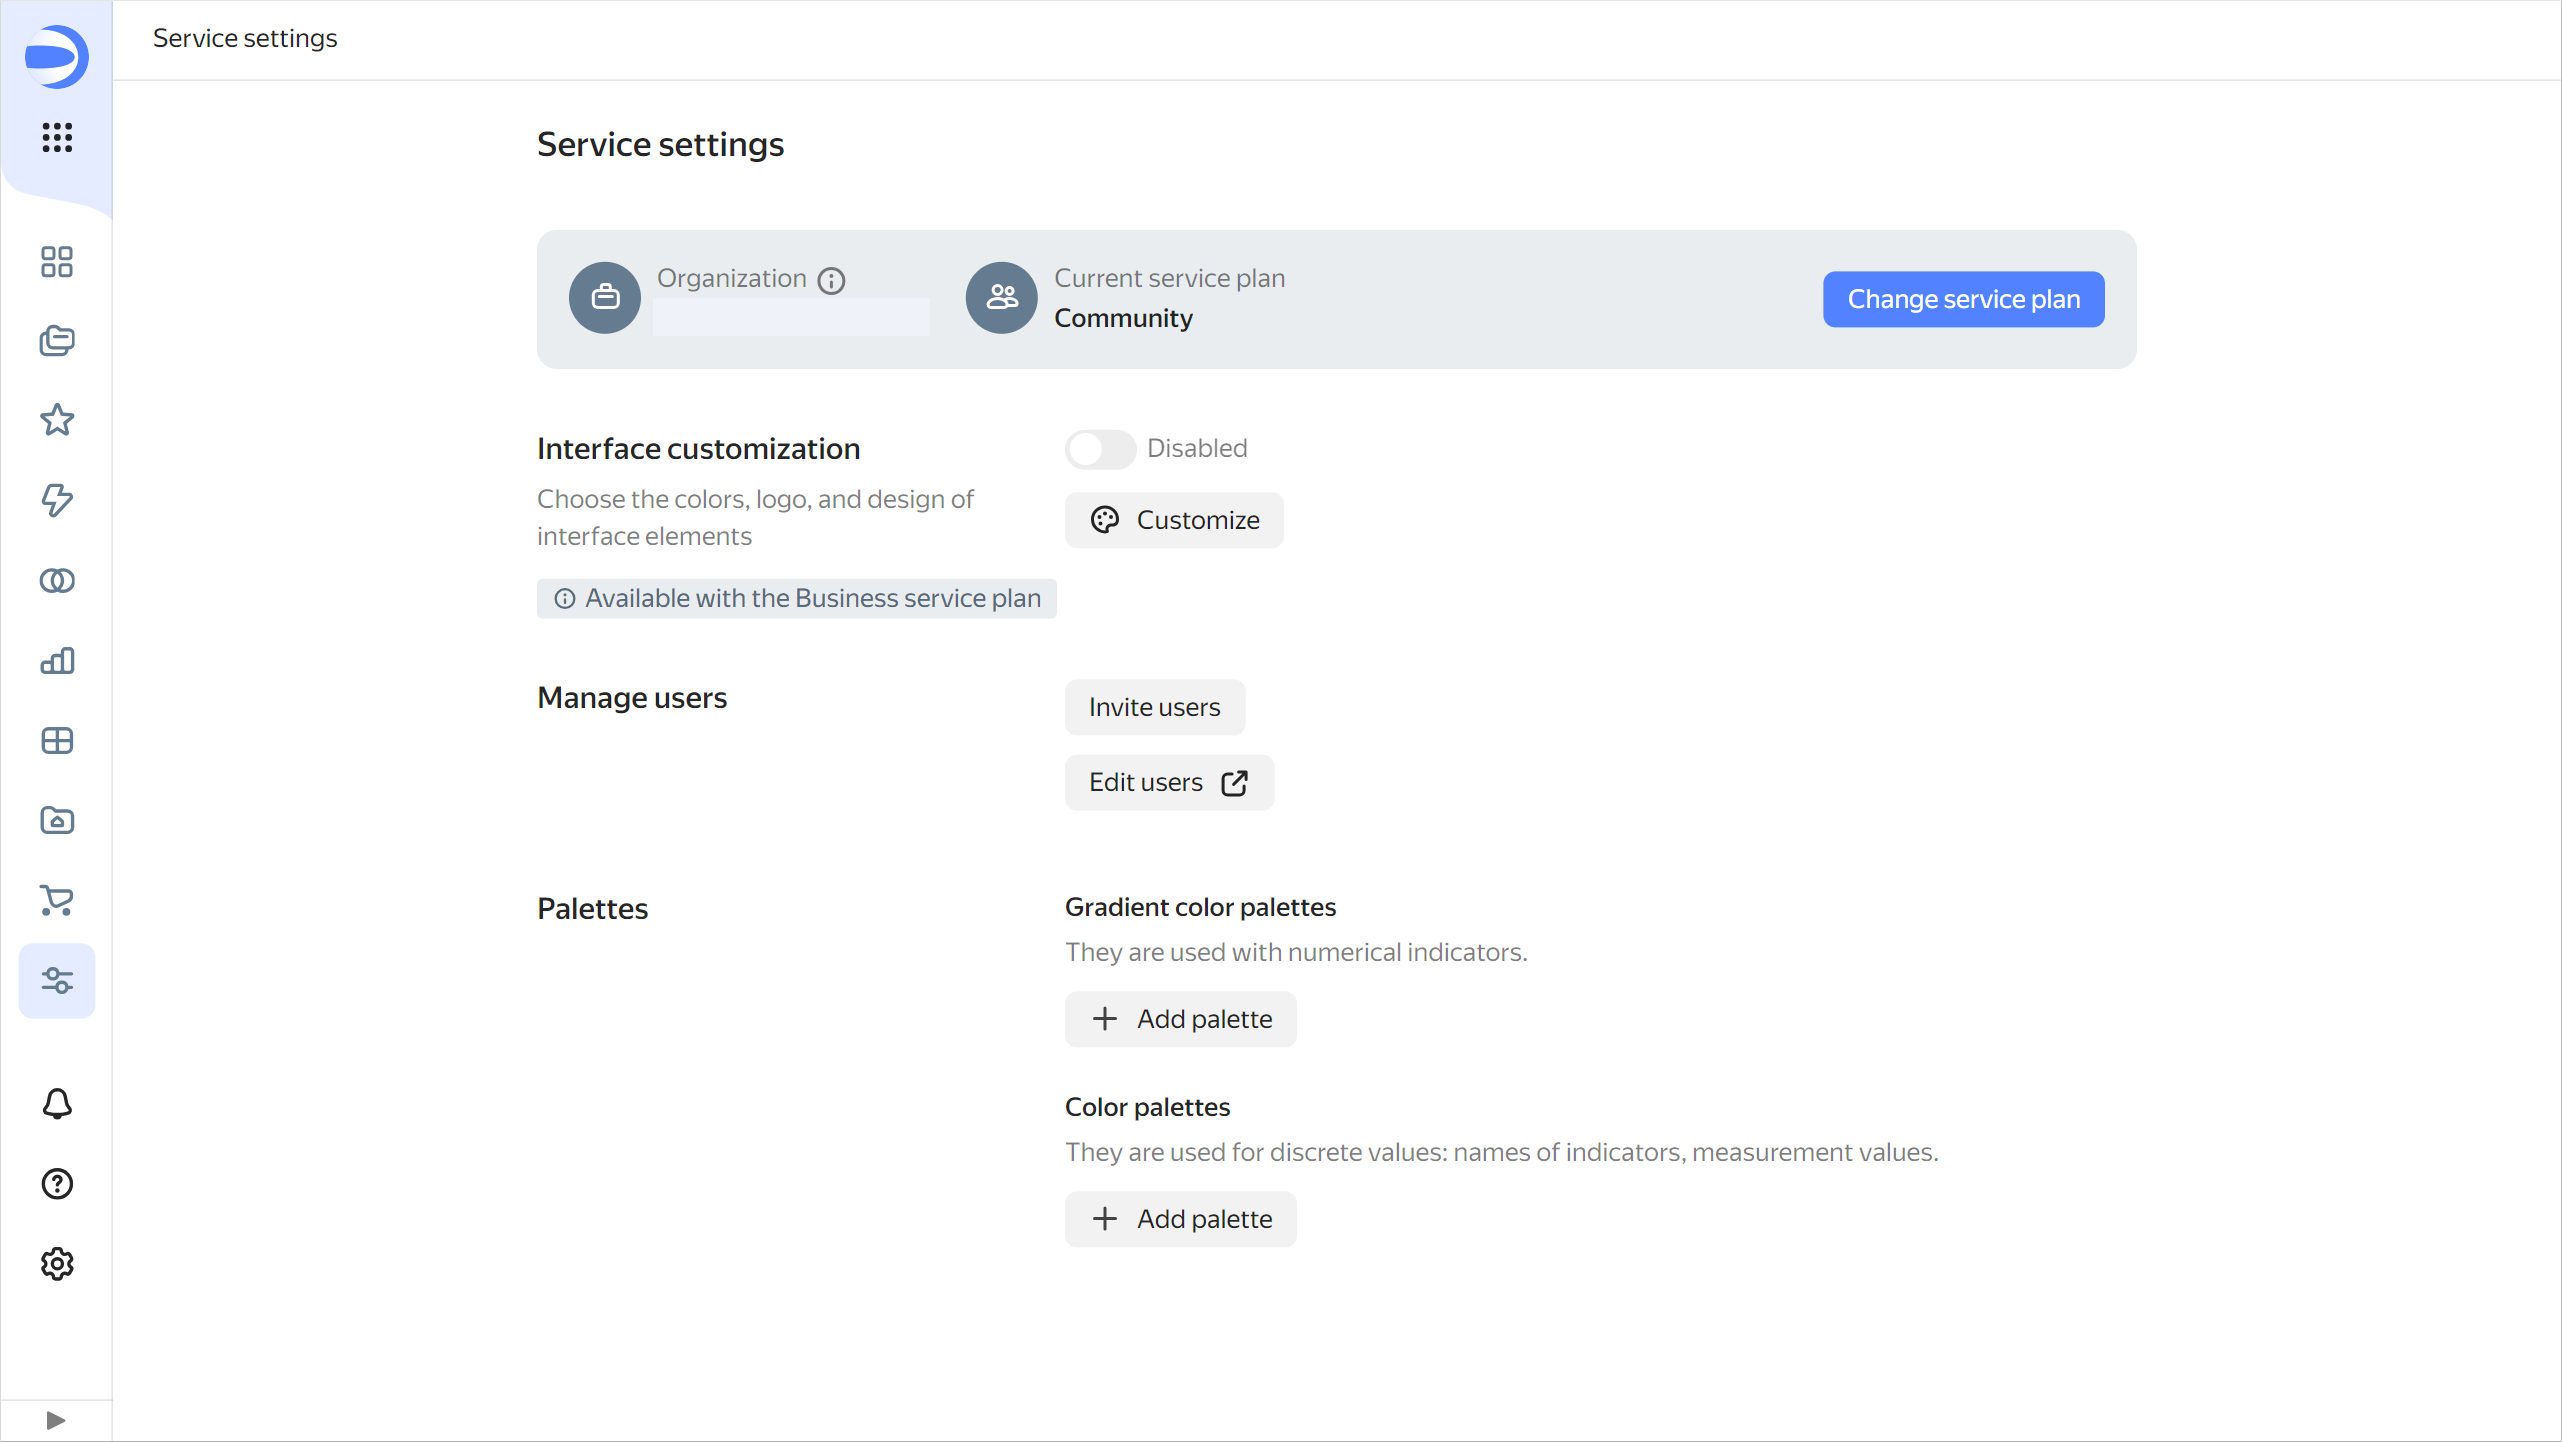Screen dimensions: 2562x1442
Task: Open the Settings gear icon
Action: pyautogui.click(x=57, y=1263)
